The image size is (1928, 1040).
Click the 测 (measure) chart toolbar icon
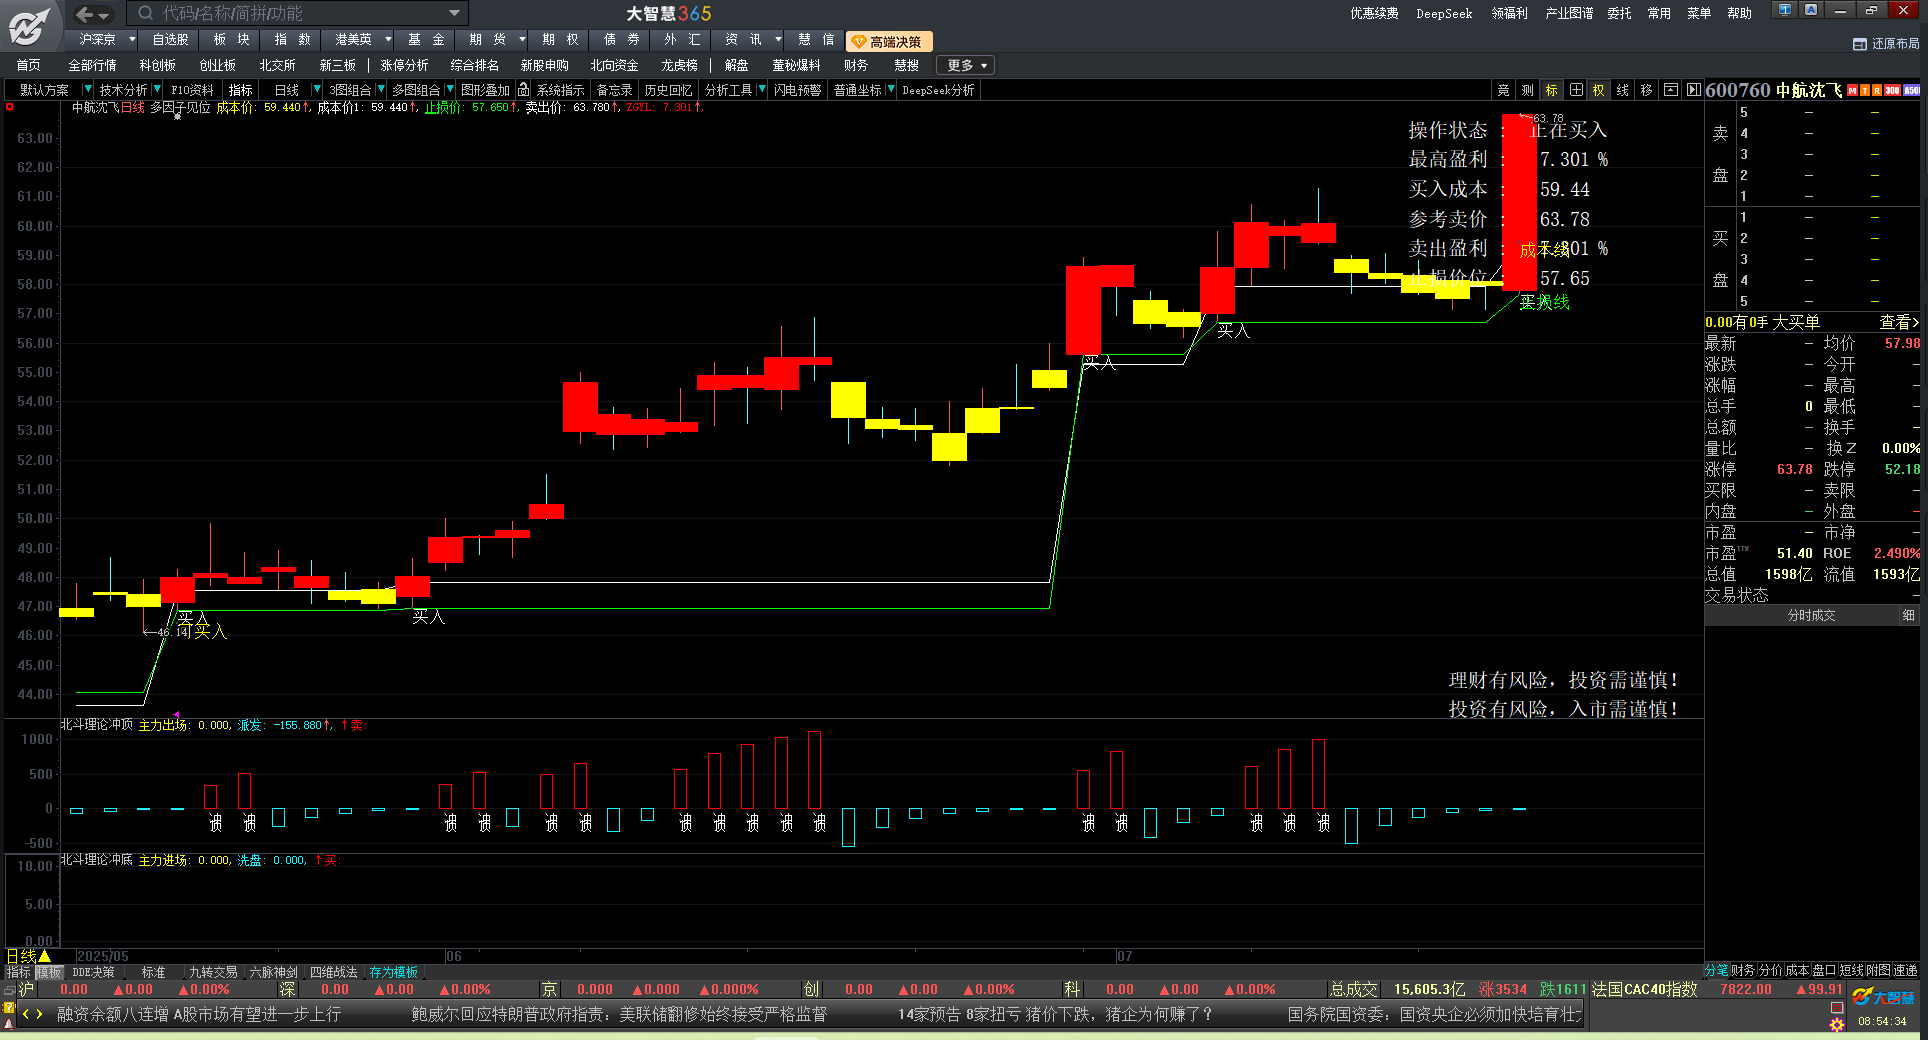click(1527, 90)
